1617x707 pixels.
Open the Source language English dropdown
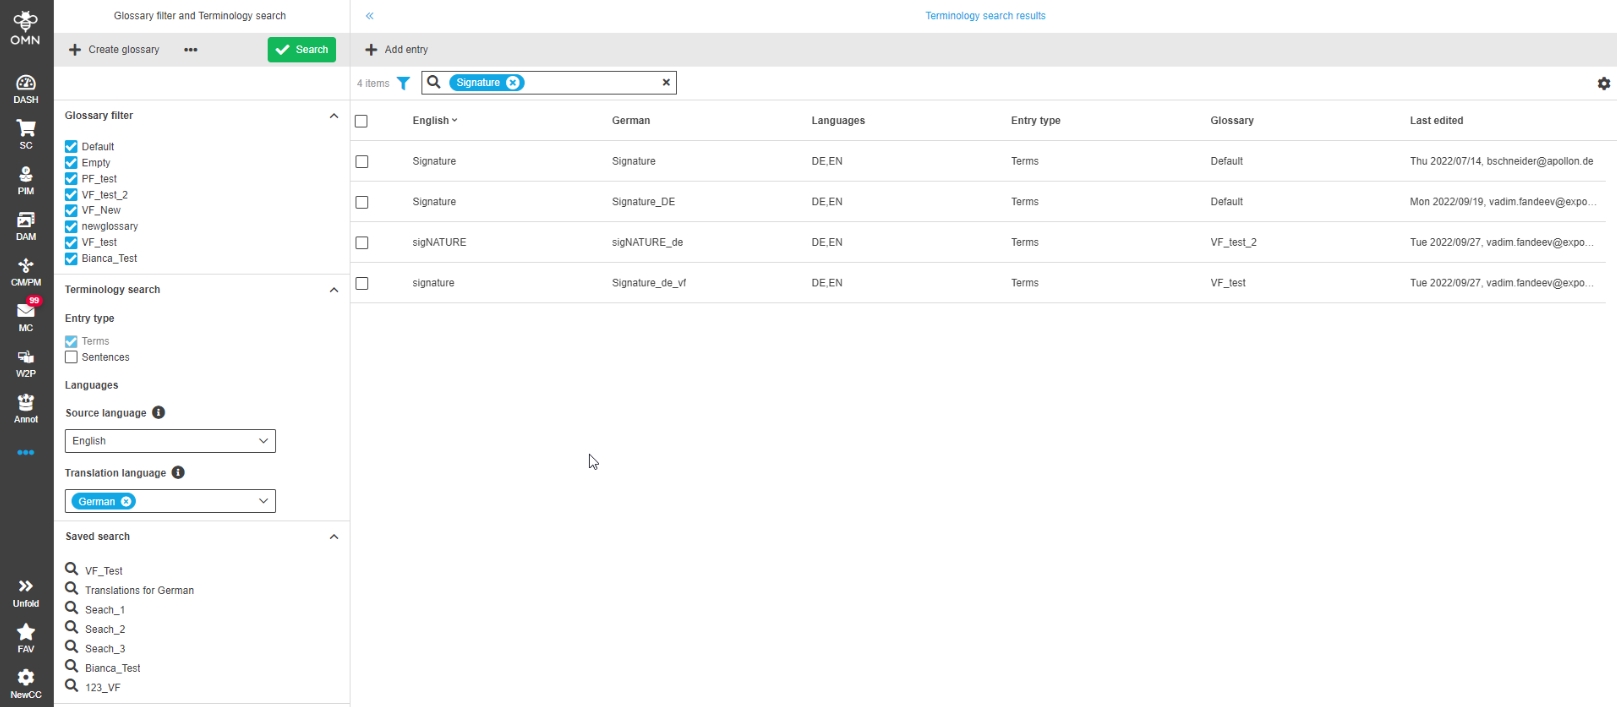(x=170, y=441)
